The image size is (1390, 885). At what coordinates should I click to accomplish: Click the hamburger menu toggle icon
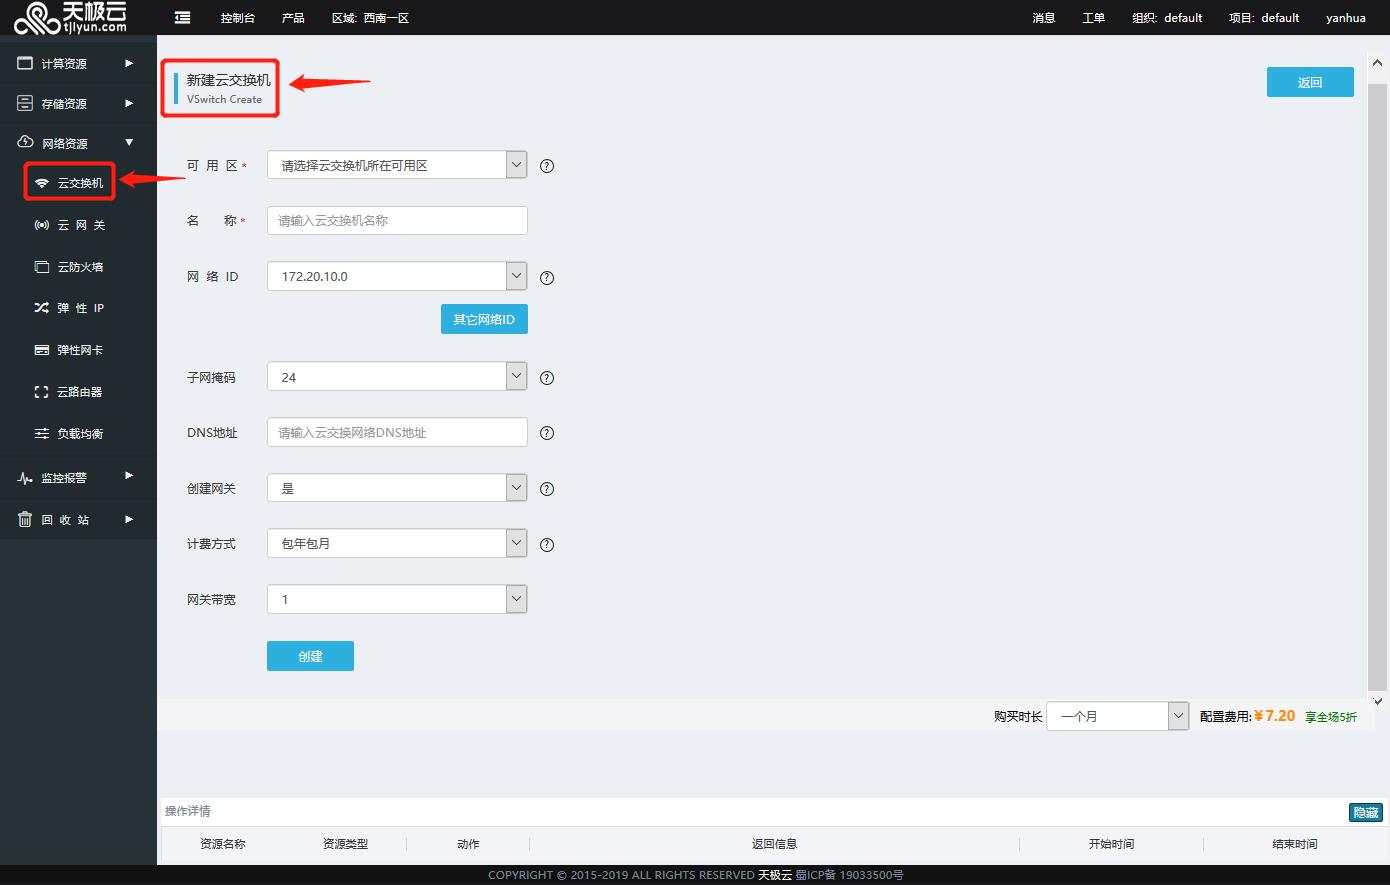tap(182, 18)
